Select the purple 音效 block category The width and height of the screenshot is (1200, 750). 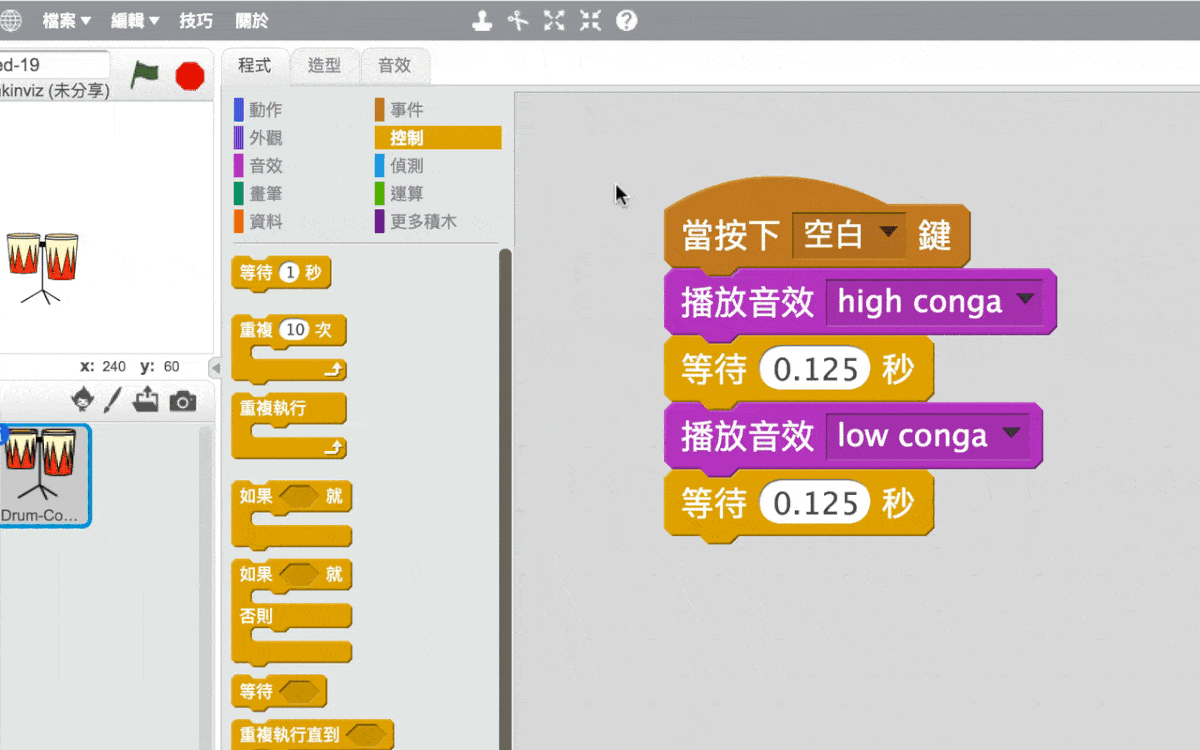265,166
